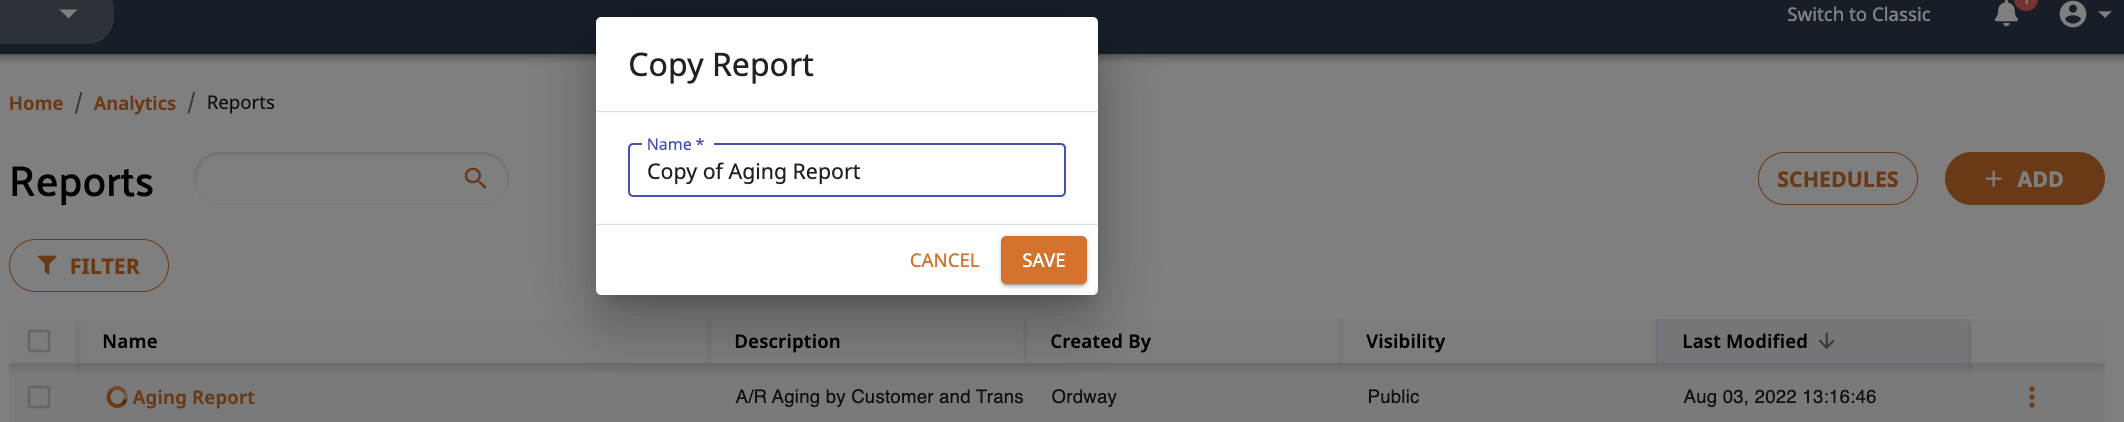Click the plus icon in Add button
This screenshot has width=2124, height=422.
(1993, 179)
